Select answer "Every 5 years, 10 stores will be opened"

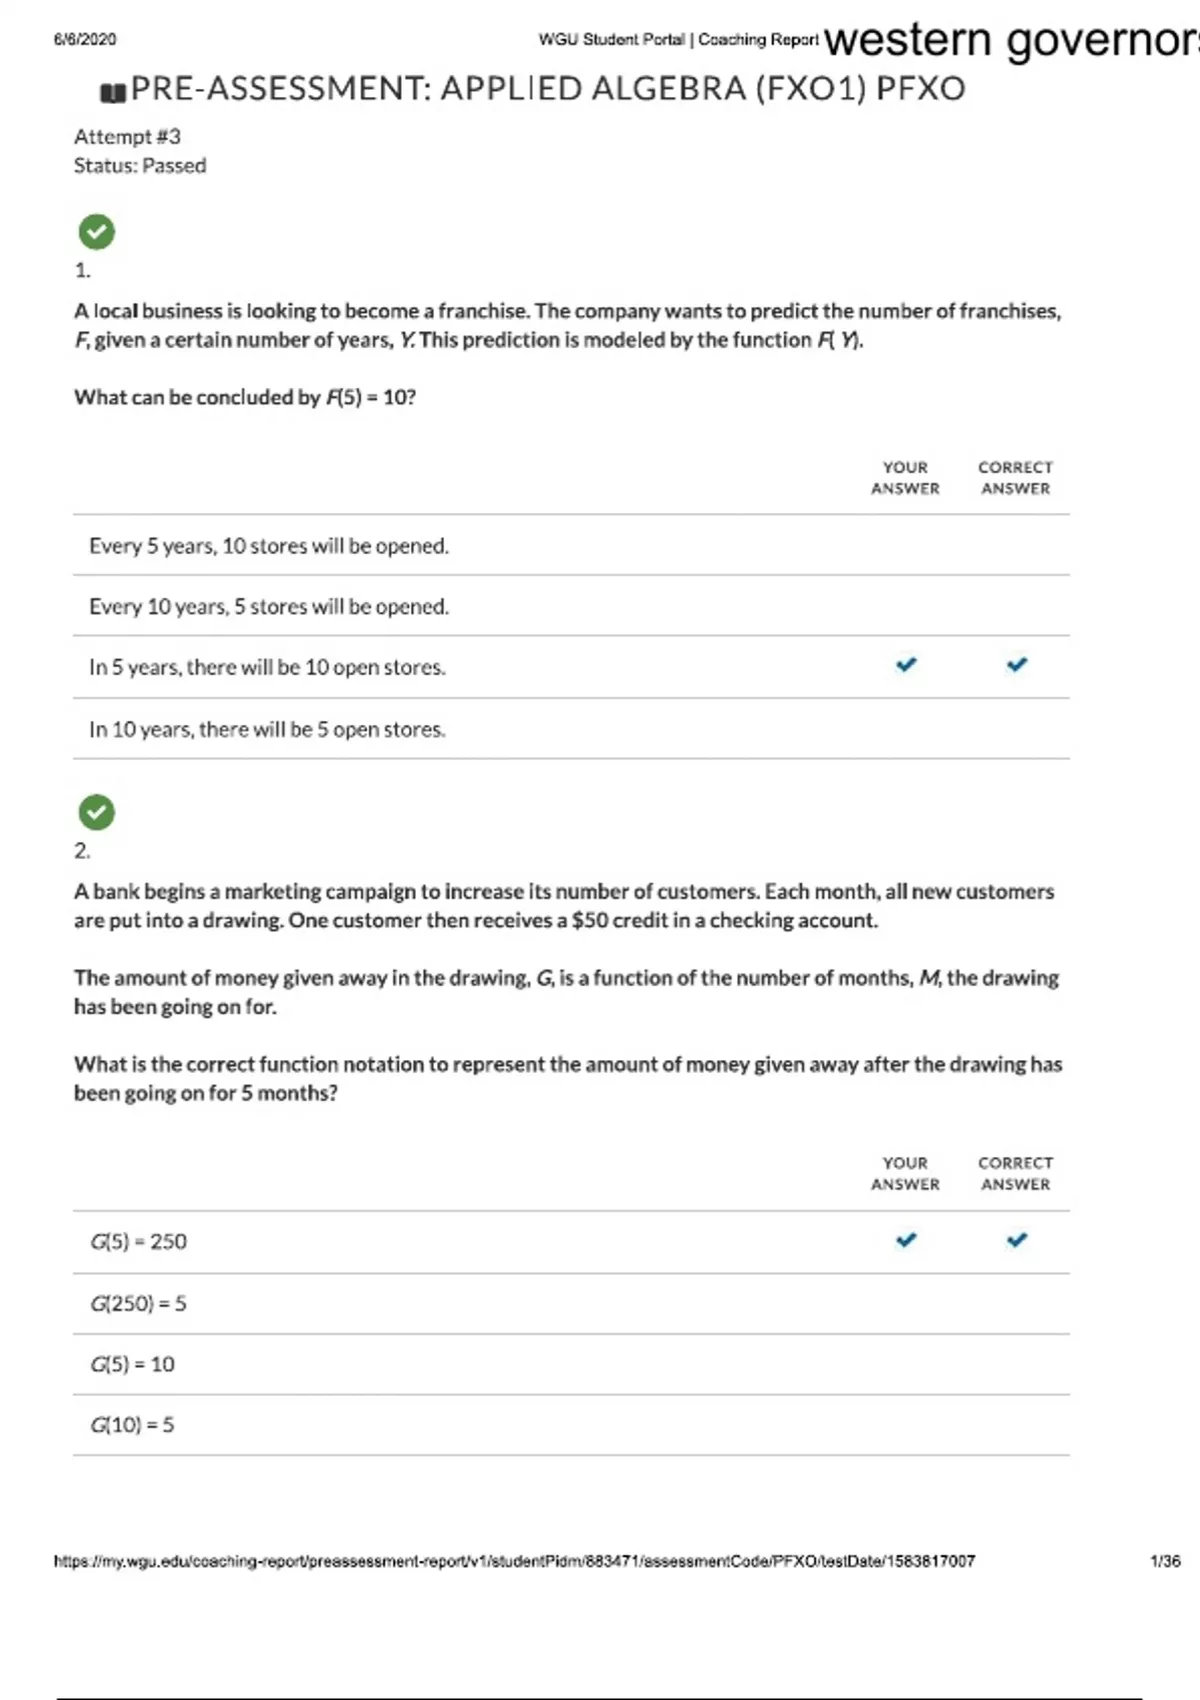pyautogui.click(x=269, y=546)
